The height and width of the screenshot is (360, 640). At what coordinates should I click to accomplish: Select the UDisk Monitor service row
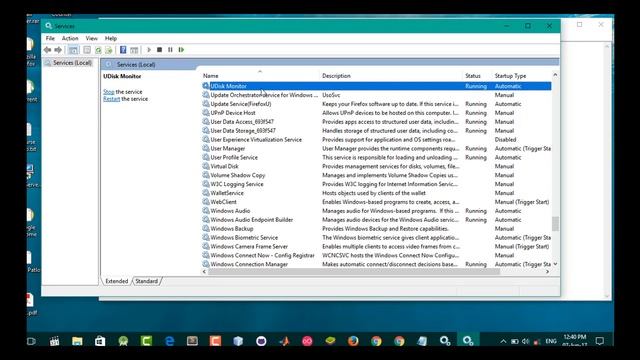[376, 86]
